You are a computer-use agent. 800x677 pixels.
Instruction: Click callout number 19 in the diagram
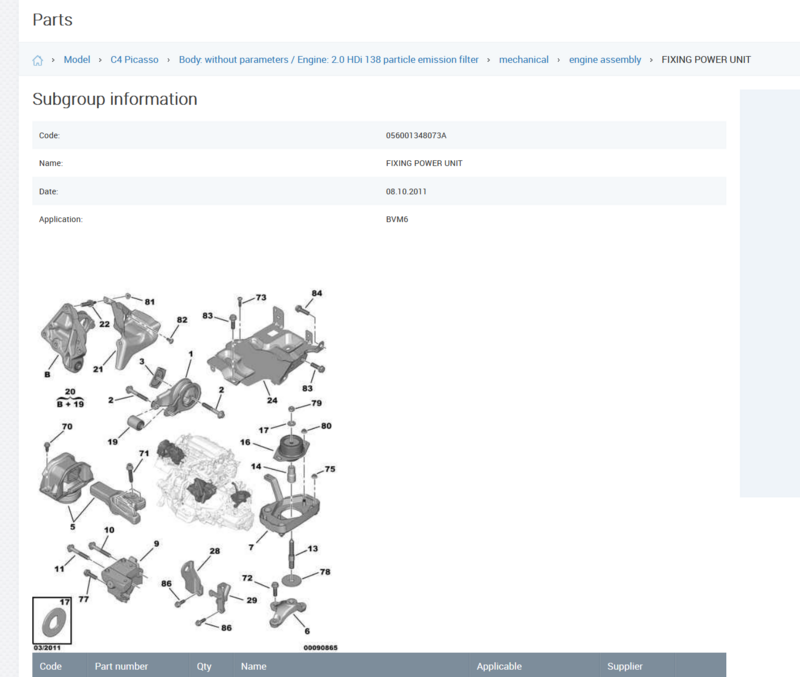click(113, 442)
